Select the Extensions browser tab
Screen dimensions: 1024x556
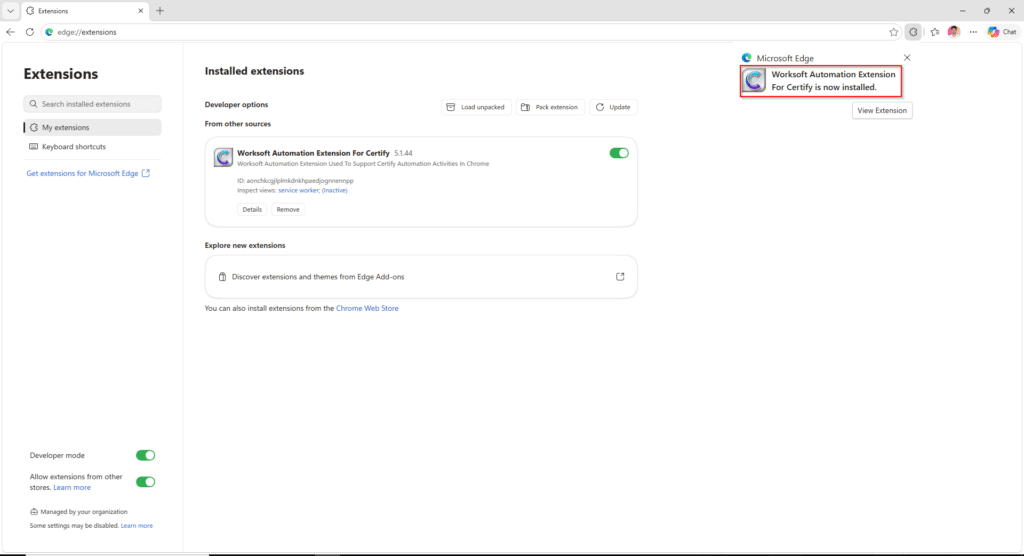click(x=84, y=11)
